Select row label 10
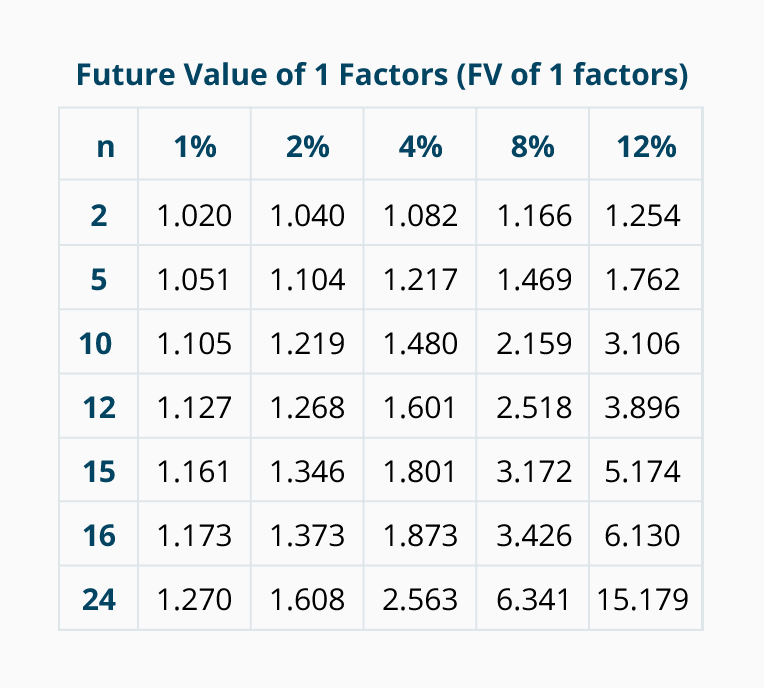 98,343
